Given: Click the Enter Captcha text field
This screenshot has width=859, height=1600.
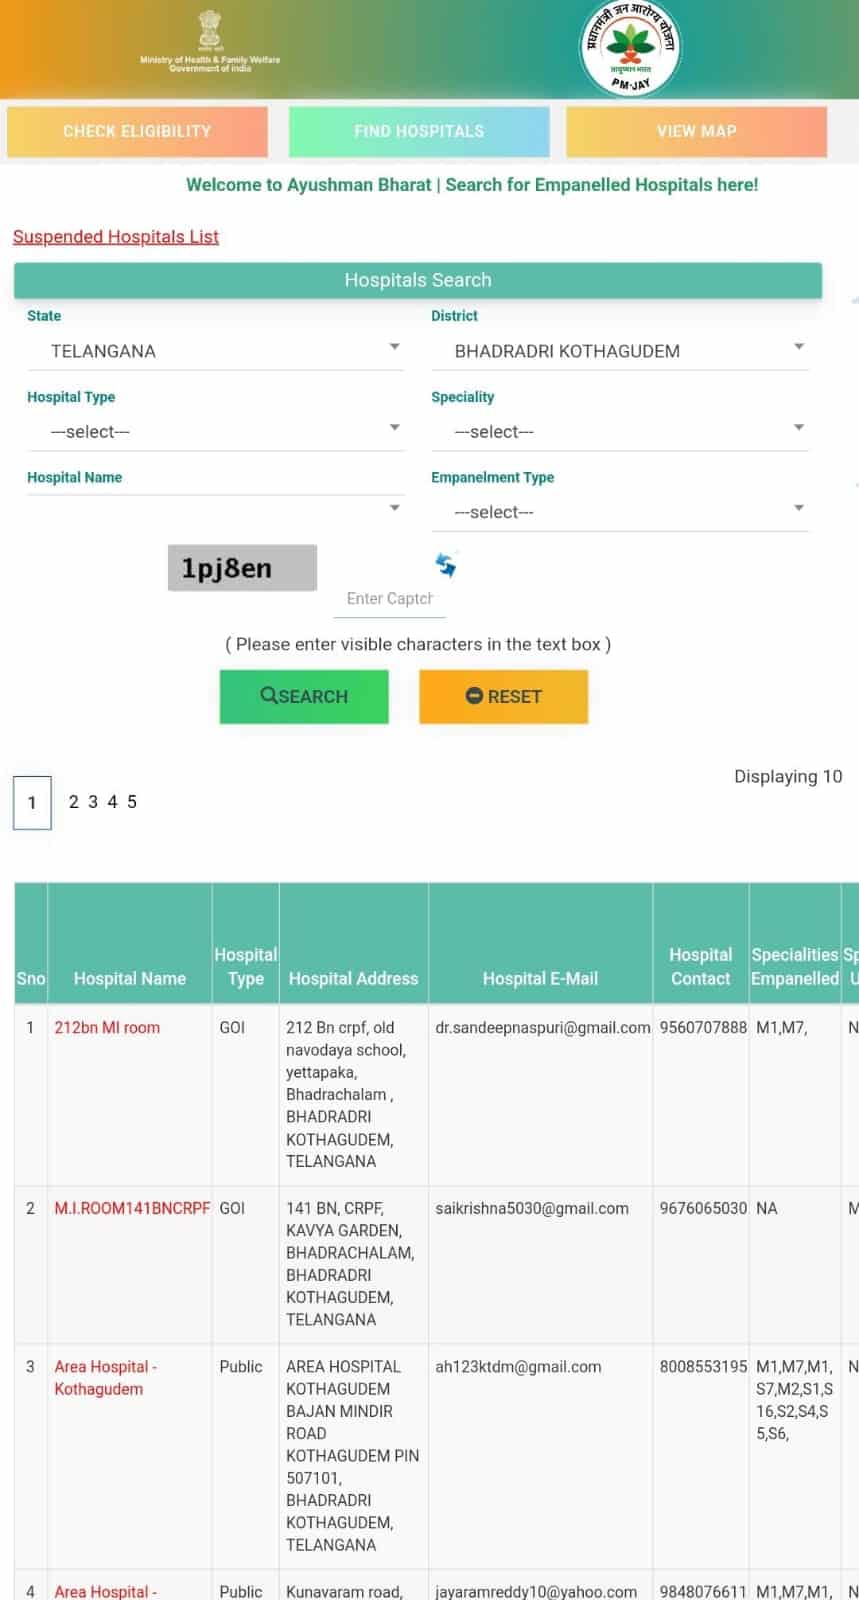Looking at the screenshot, I should click(x=389, y=598).
